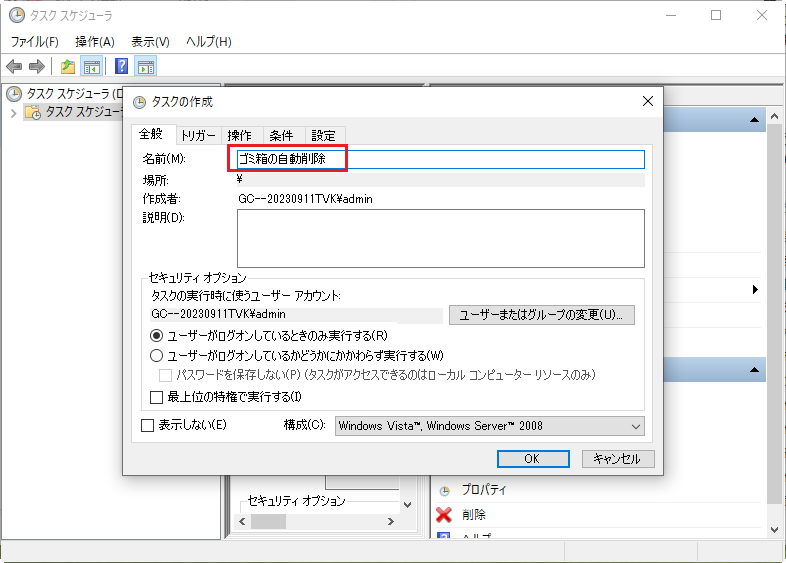Collapse the upper actions section arrow
This screenshot has height=563, width=786.
click(x=754, y=120)
